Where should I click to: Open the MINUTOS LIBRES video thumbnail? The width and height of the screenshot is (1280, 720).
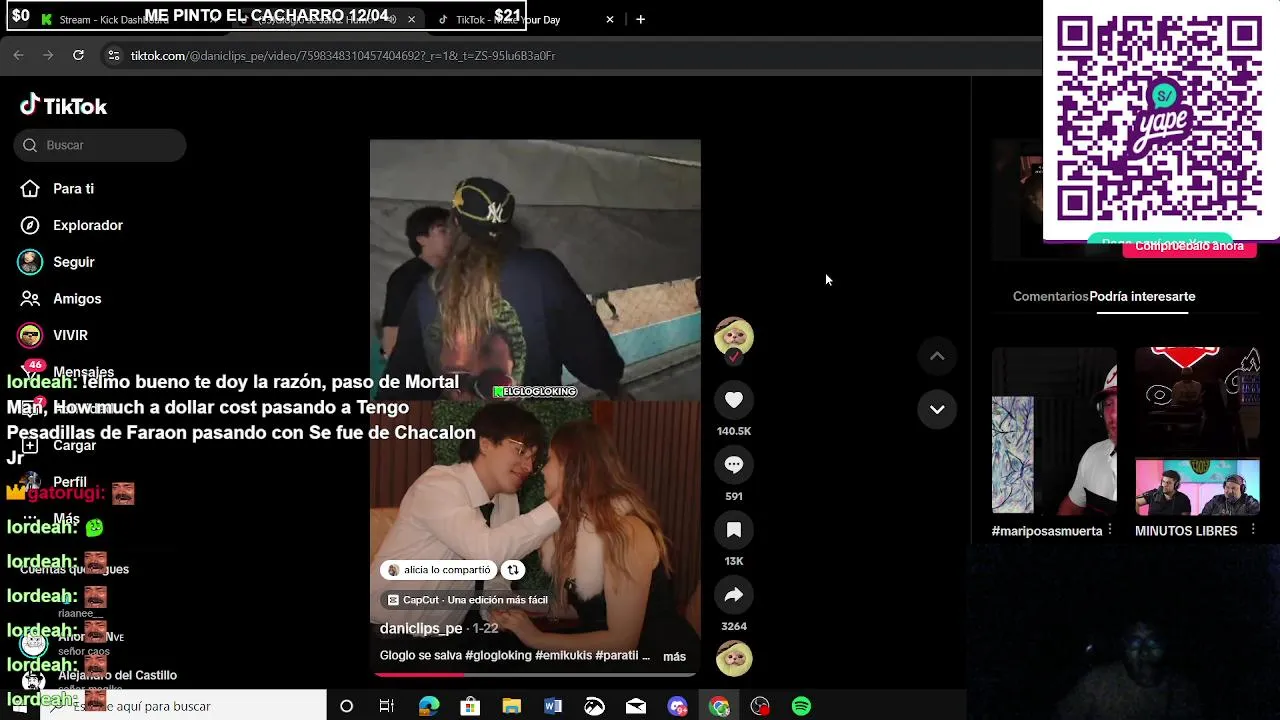coord(1197,431)
